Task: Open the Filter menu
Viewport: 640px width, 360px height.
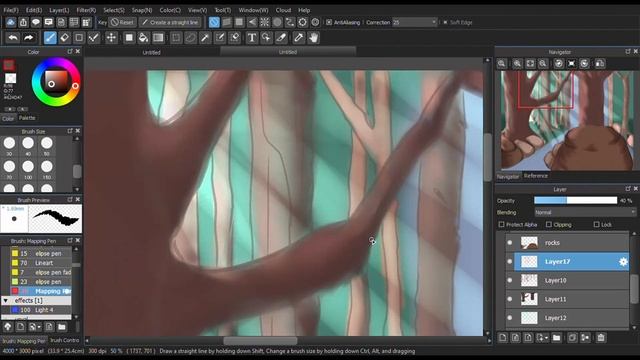Action: point(86,10)
